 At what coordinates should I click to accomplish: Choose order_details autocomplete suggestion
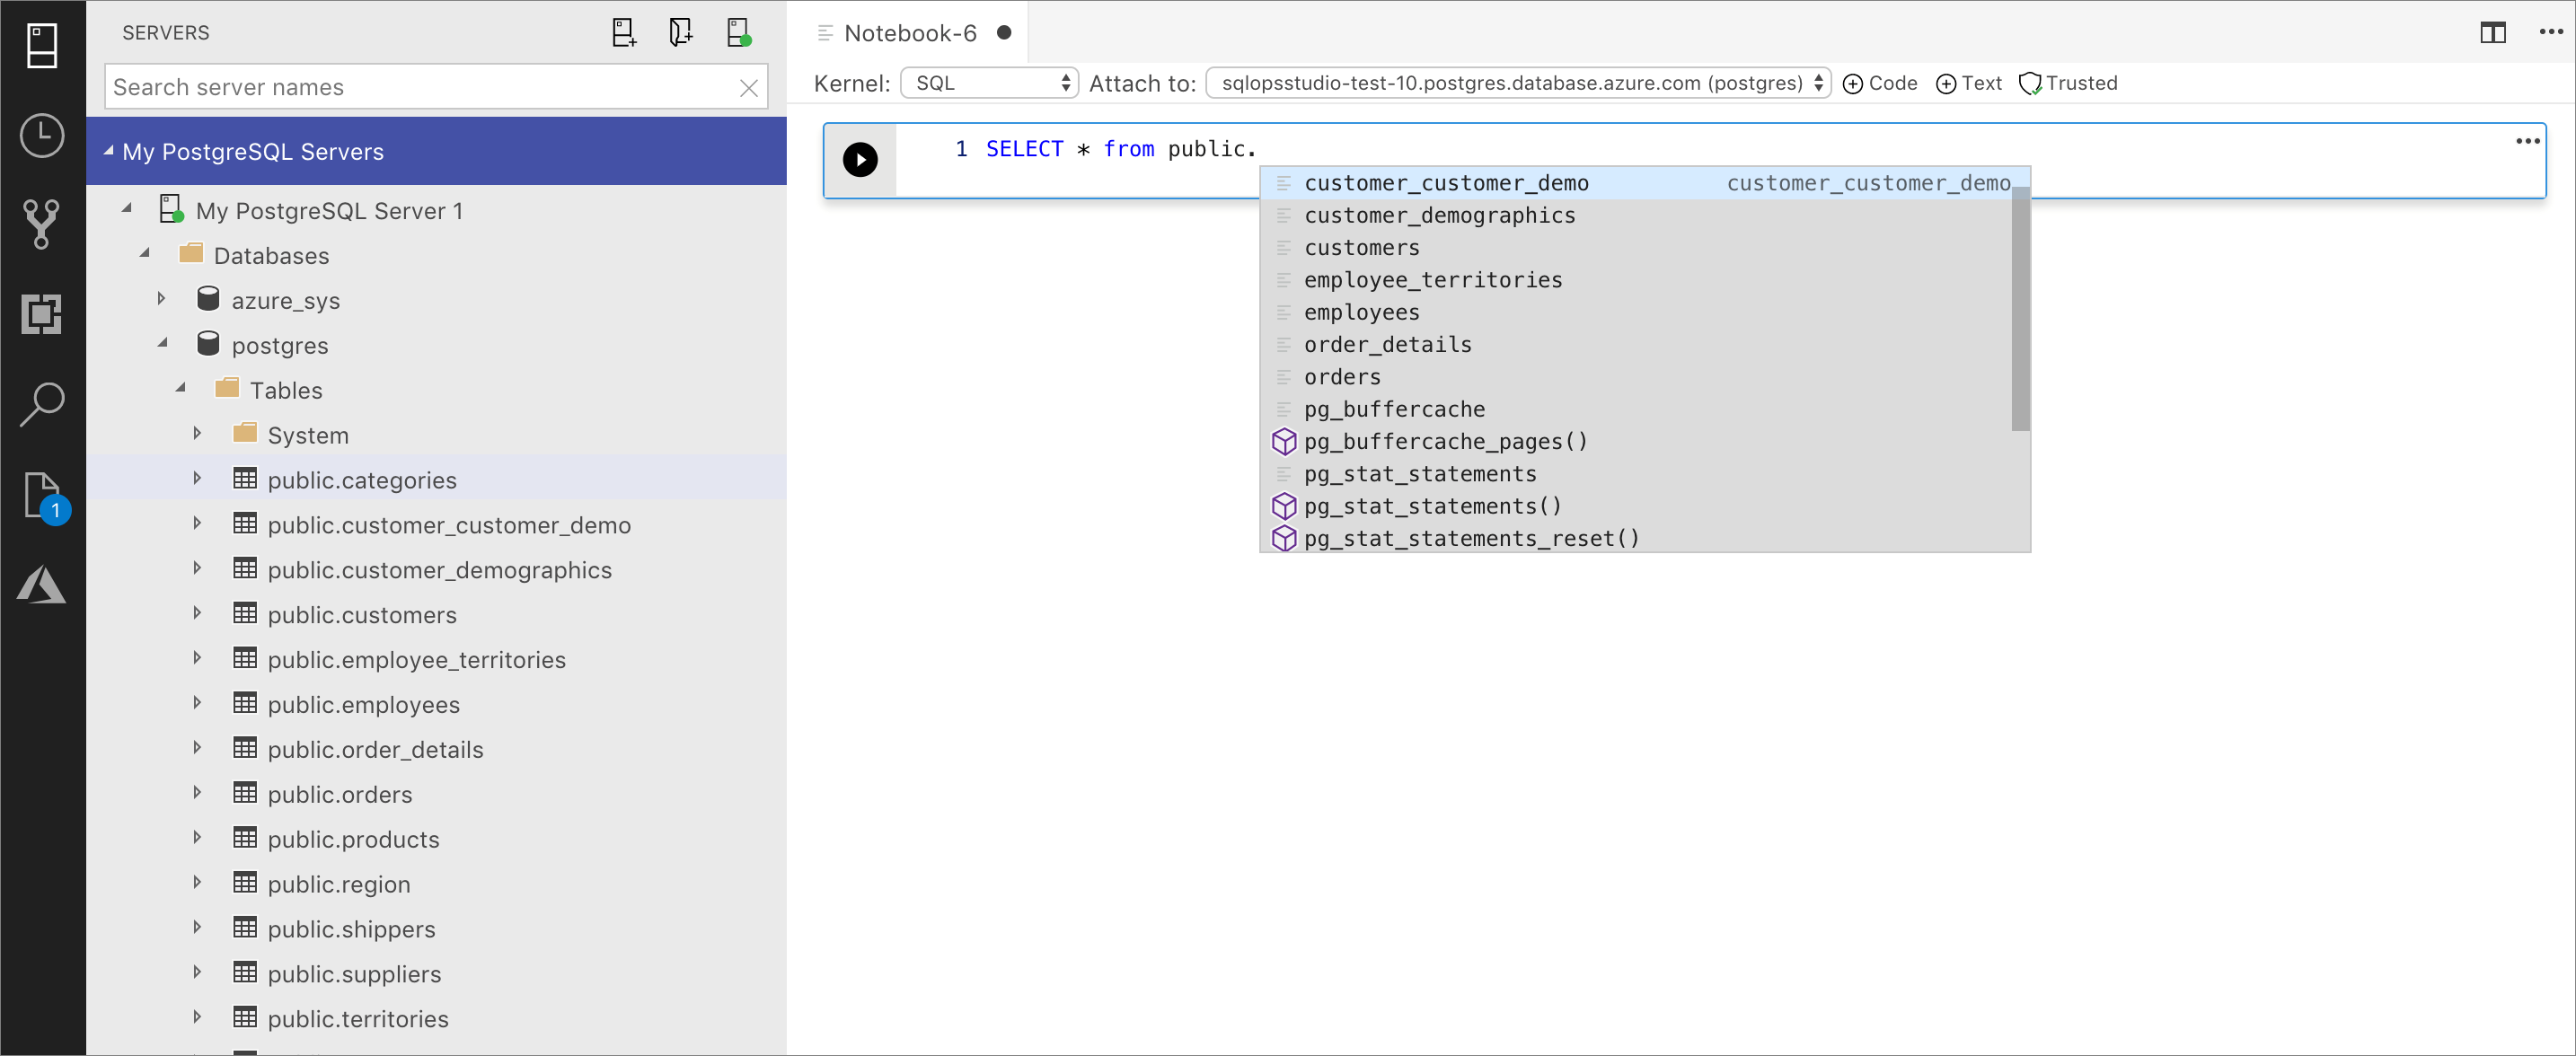(1636, 345)
